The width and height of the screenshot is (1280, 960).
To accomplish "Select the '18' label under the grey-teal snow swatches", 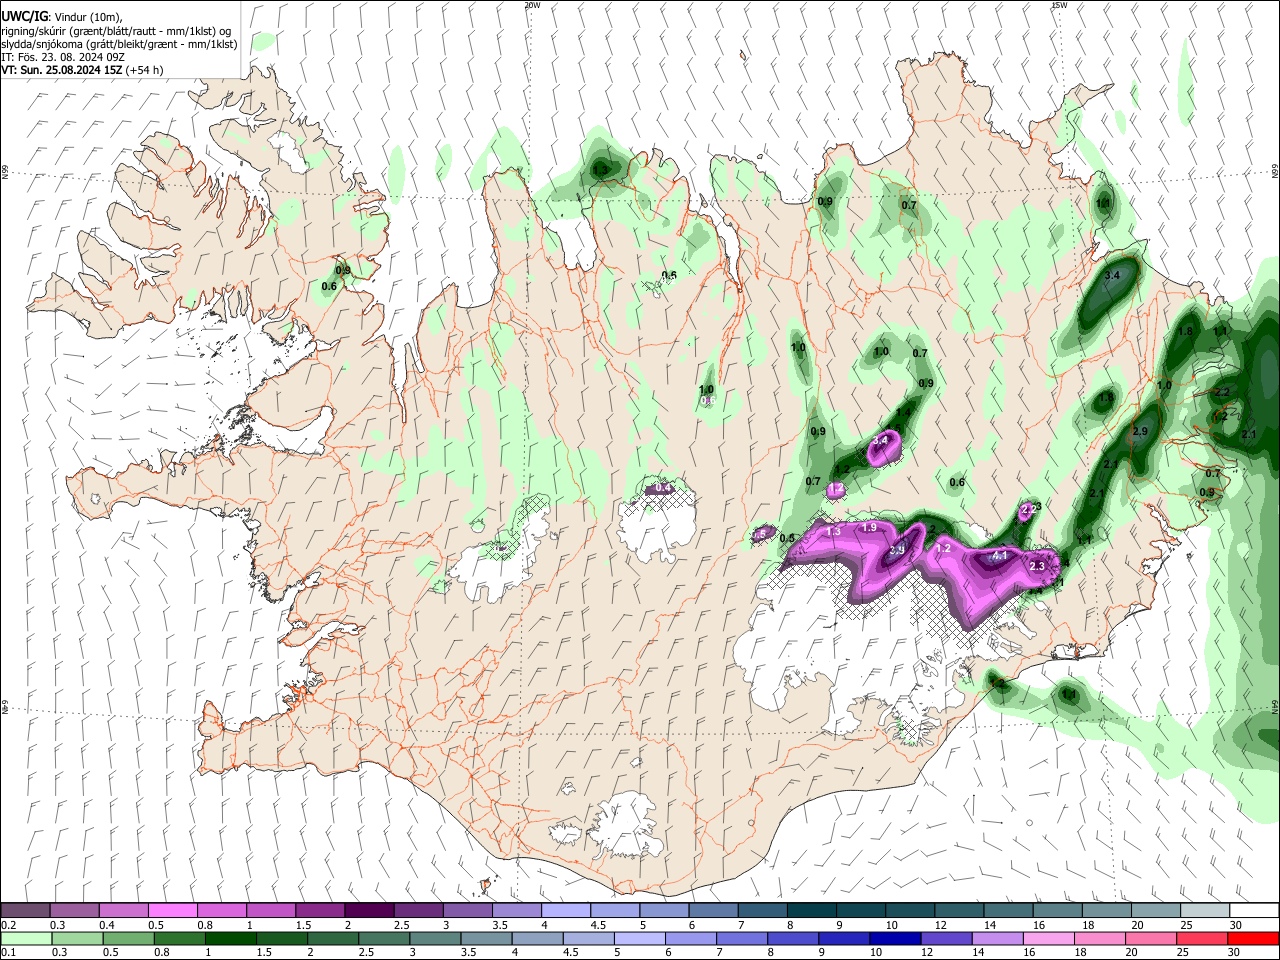I will click(1087, 925).
